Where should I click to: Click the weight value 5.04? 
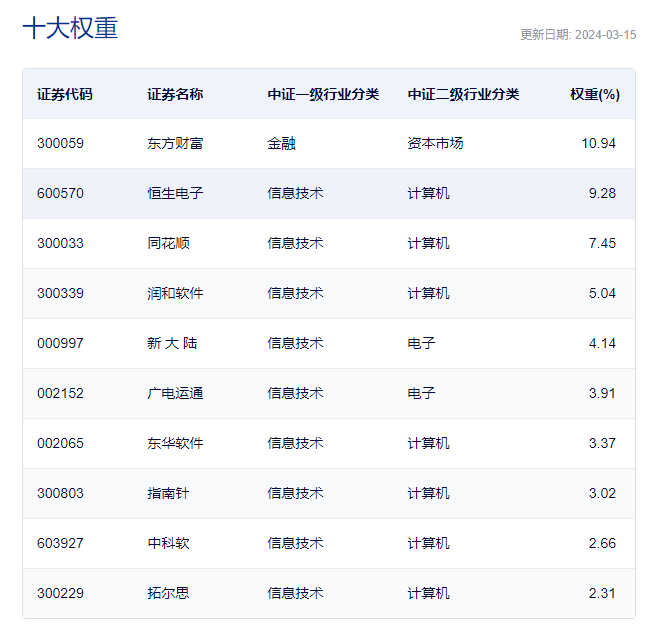pos(602,293)
